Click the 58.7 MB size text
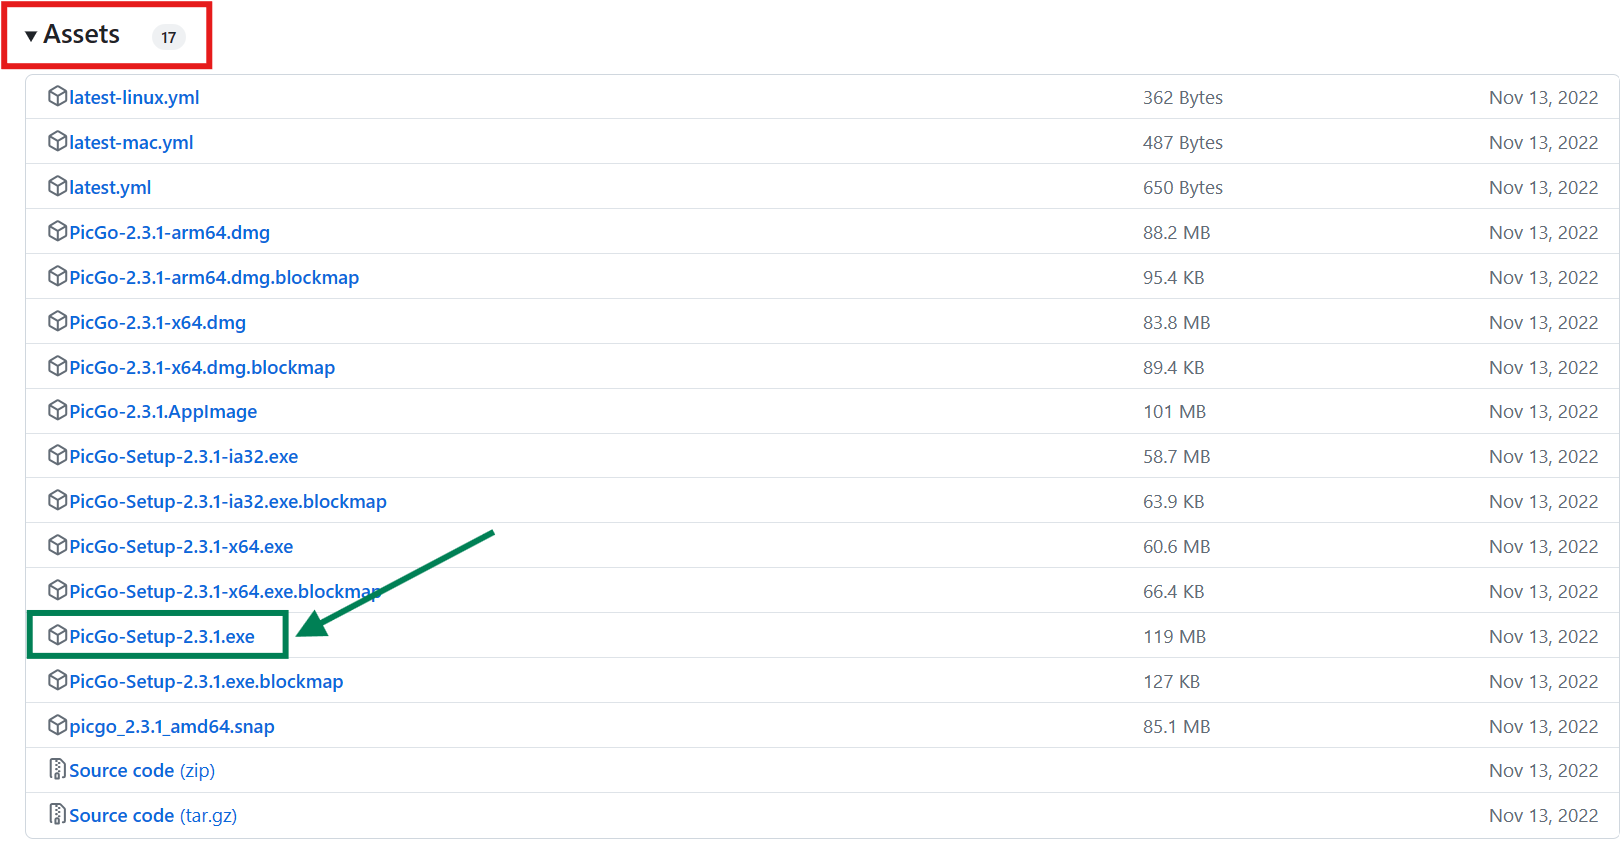The width and height of the screenshot is (1624, 844). coord(1177,456)
